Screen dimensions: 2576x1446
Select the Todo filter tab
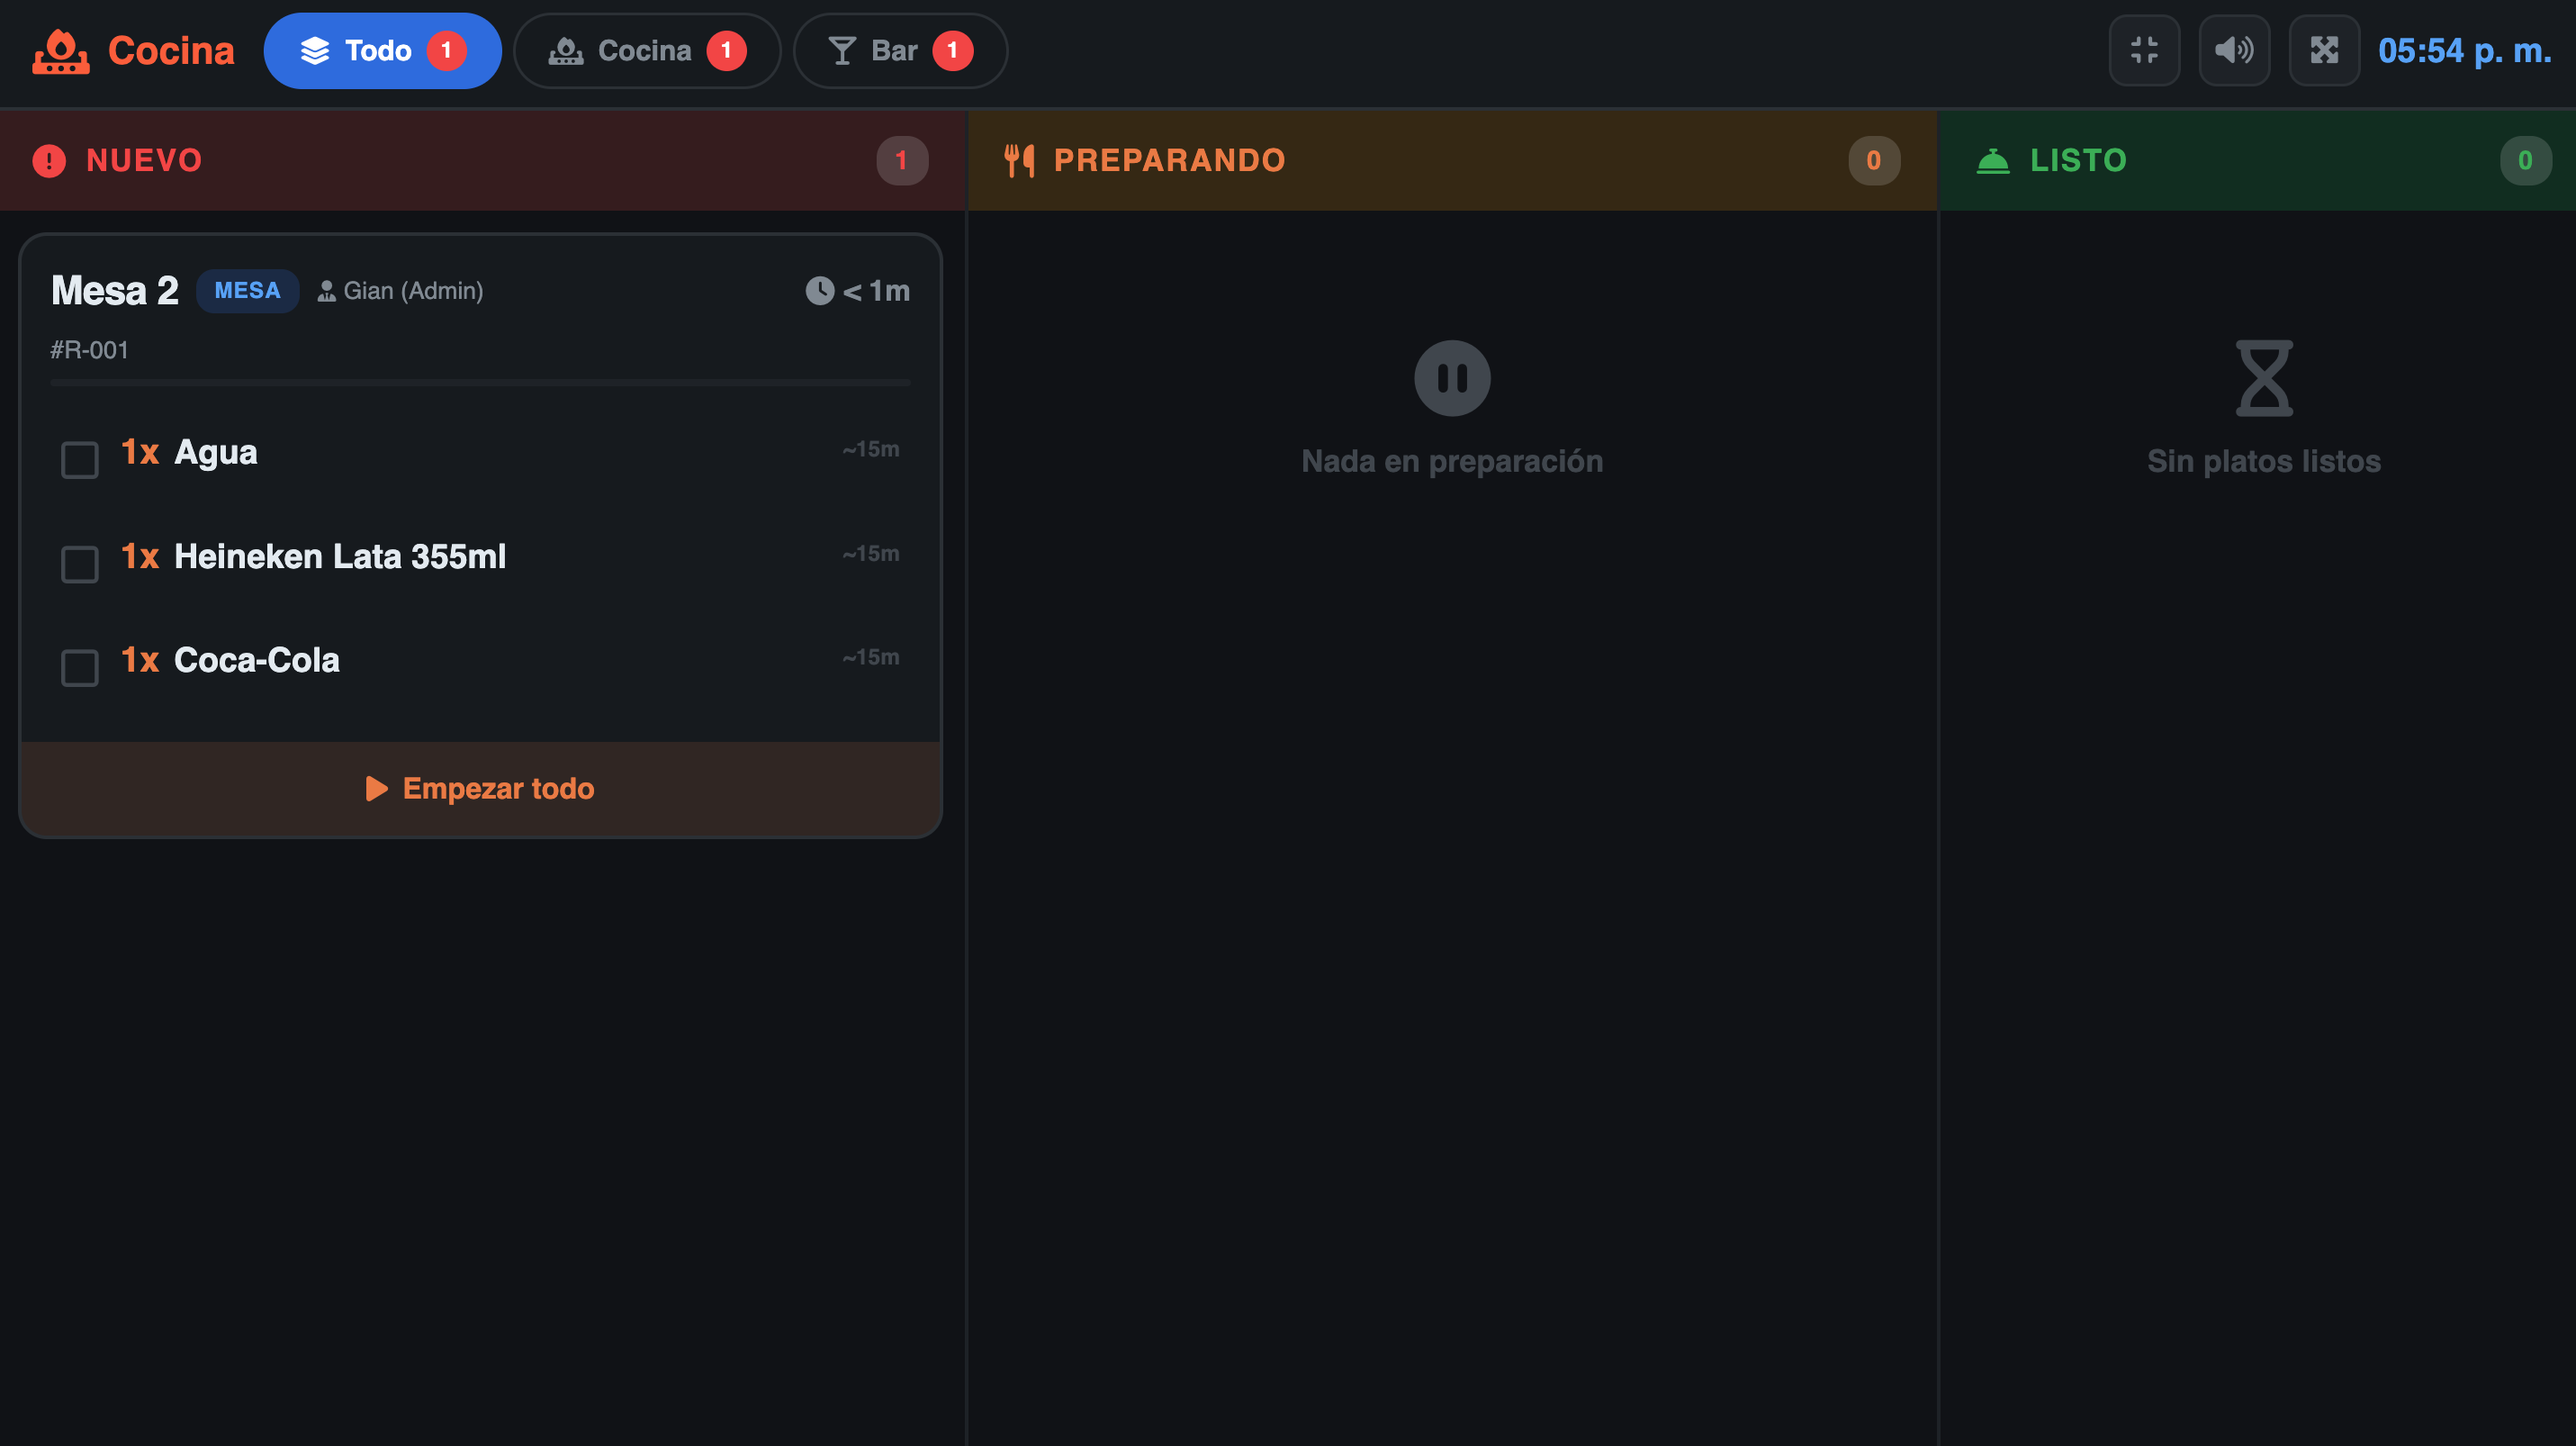pyautogui.click(x=382, y=51)
